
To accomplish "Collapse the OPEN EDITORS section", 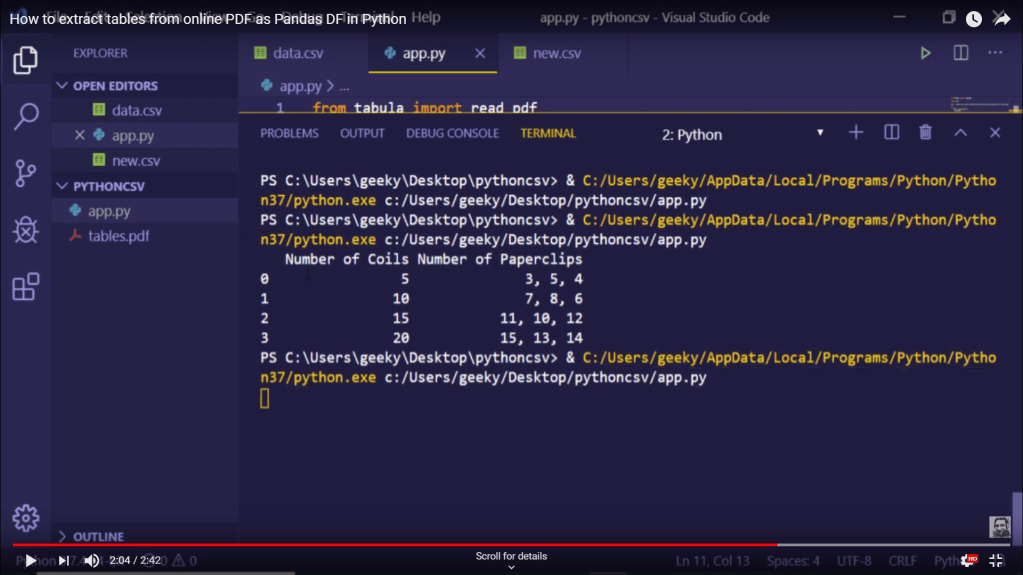I will point(62,86).
